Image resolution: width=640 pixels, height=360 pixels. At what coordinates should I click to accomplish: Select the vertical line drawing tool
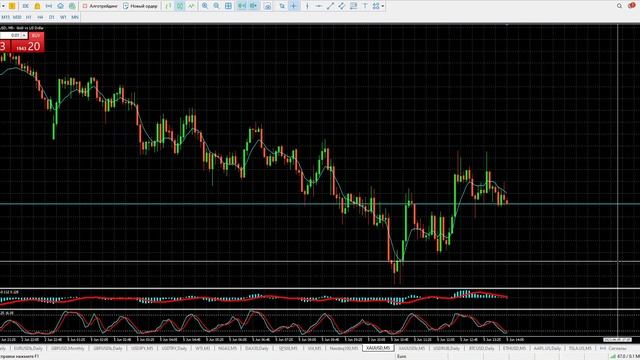pos(307,6)
